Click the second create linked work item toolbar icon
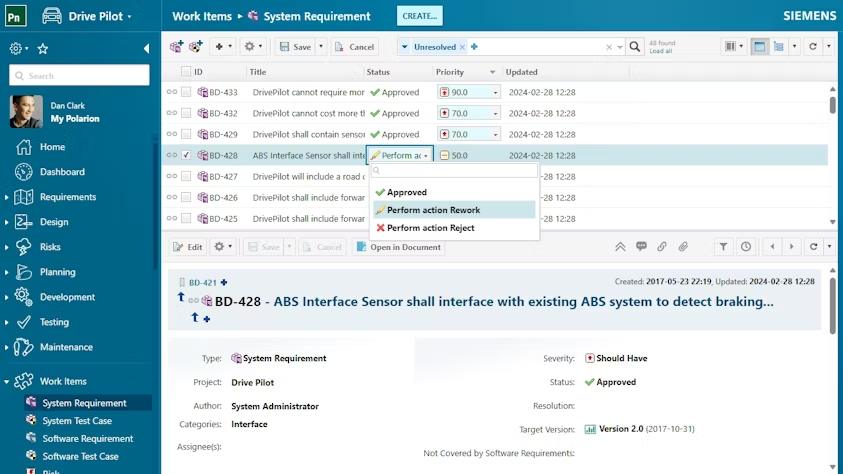 [196, 47]
